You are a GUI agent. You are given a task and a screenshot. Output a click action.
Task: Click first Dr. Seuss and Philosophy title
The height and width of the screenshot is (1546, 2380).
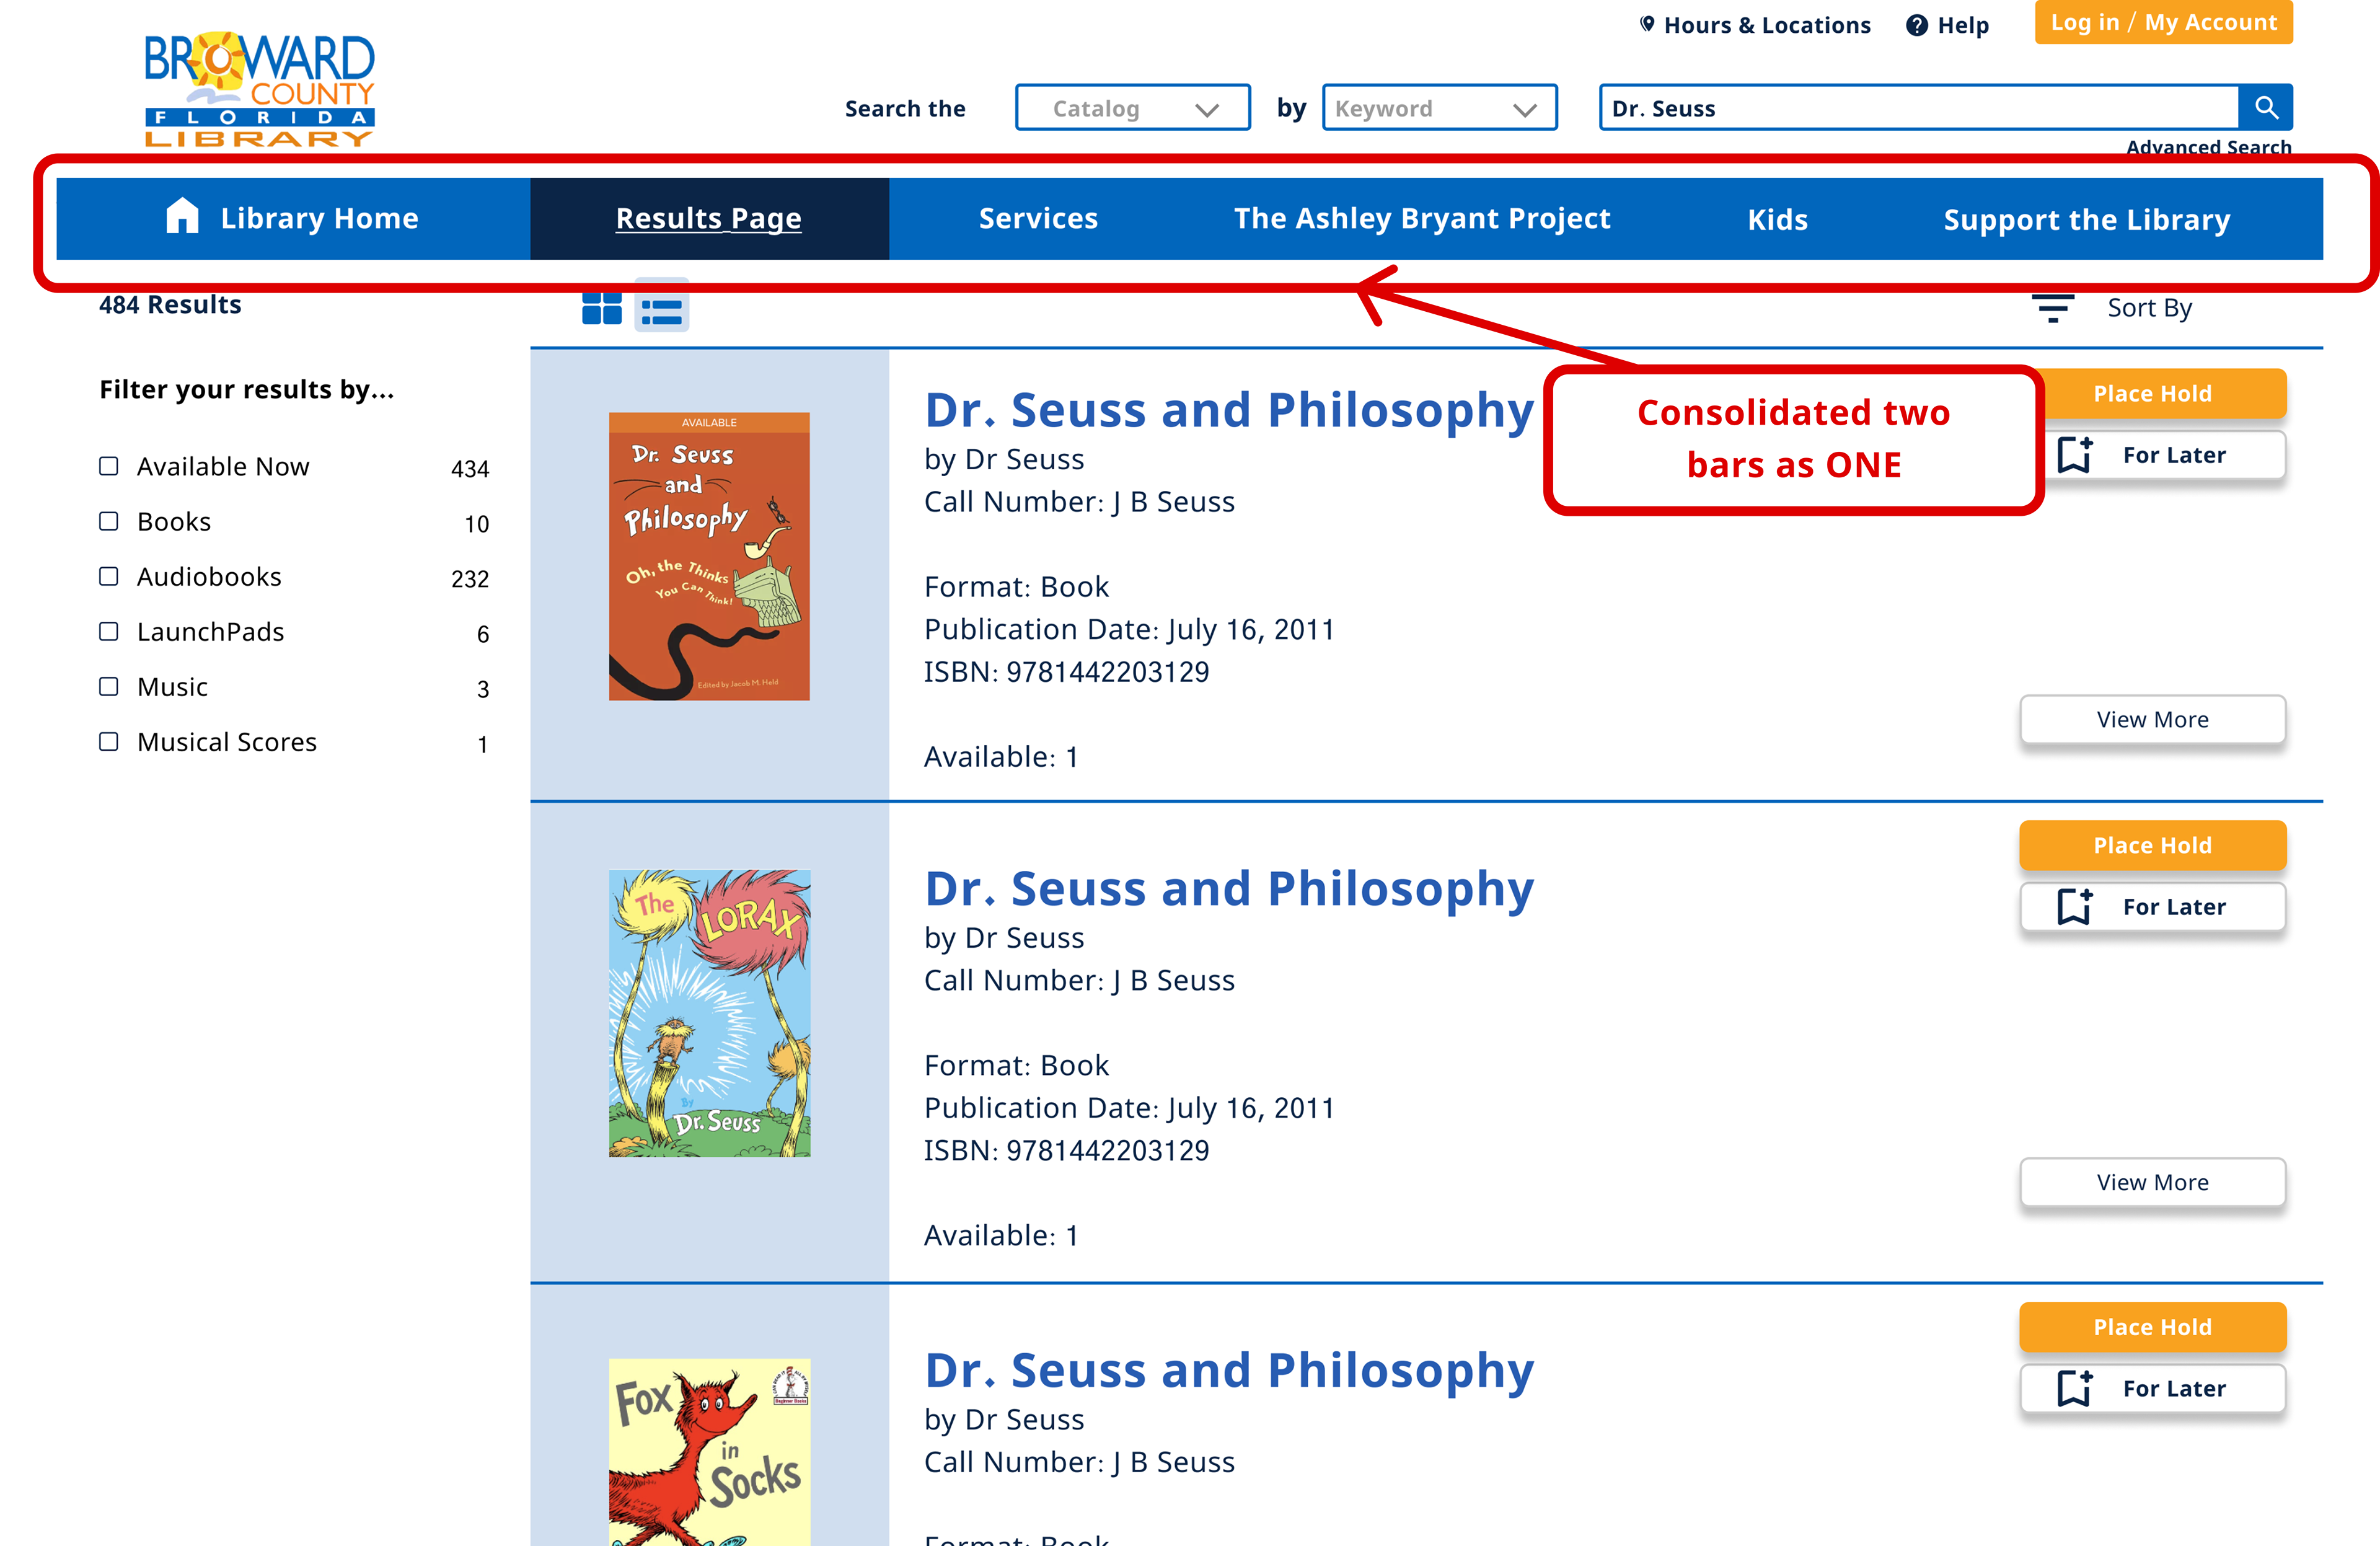coord(1229,410)
